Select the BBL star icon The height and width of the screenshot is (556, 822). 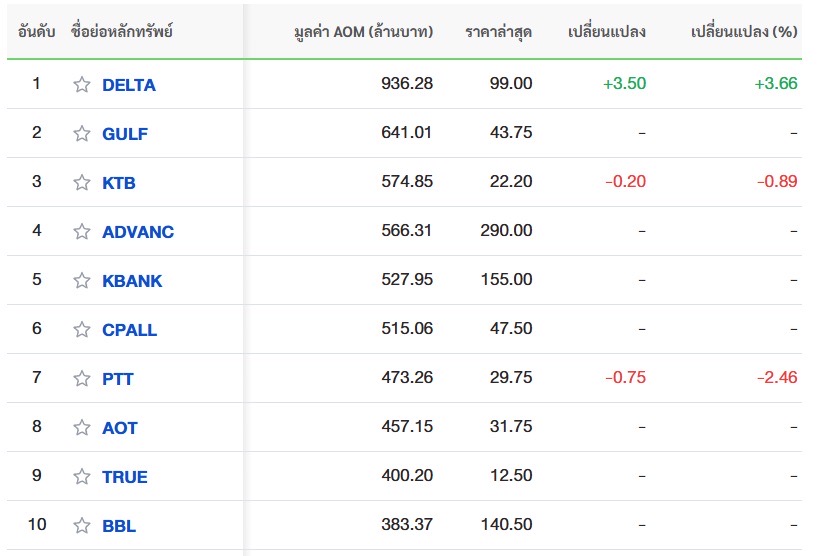click(81, 525)
